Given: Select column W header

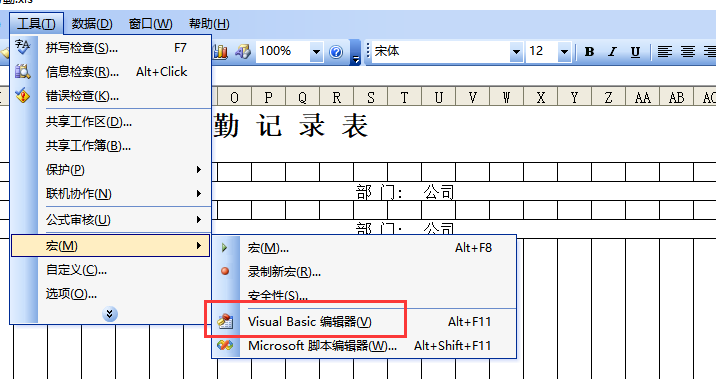Looking at the screenshot, I should click(x=506, y=97).
